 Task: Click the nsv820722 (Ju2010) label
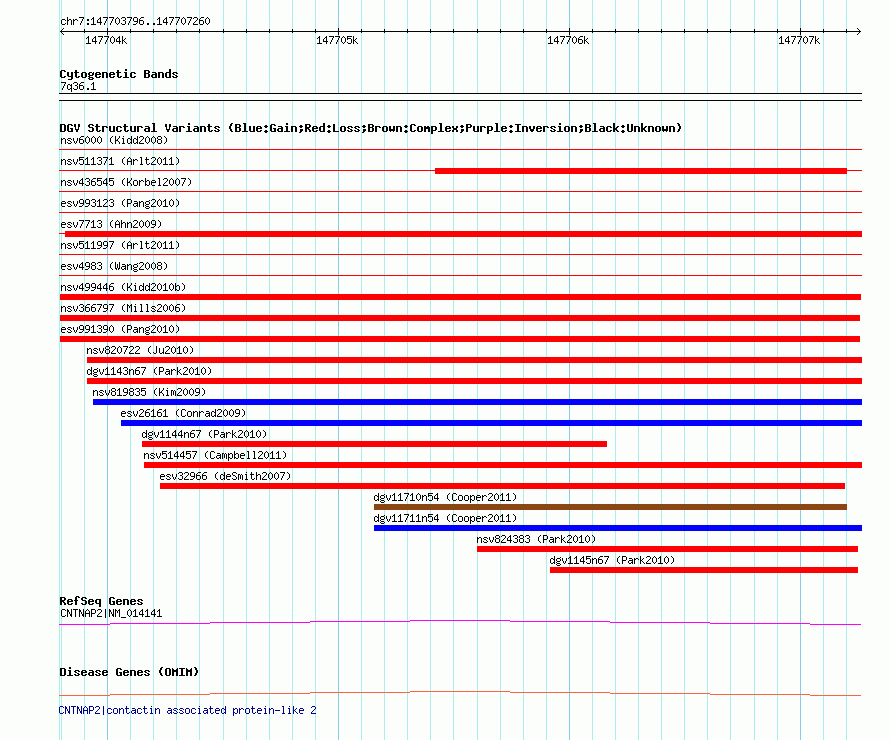(140, 350)
